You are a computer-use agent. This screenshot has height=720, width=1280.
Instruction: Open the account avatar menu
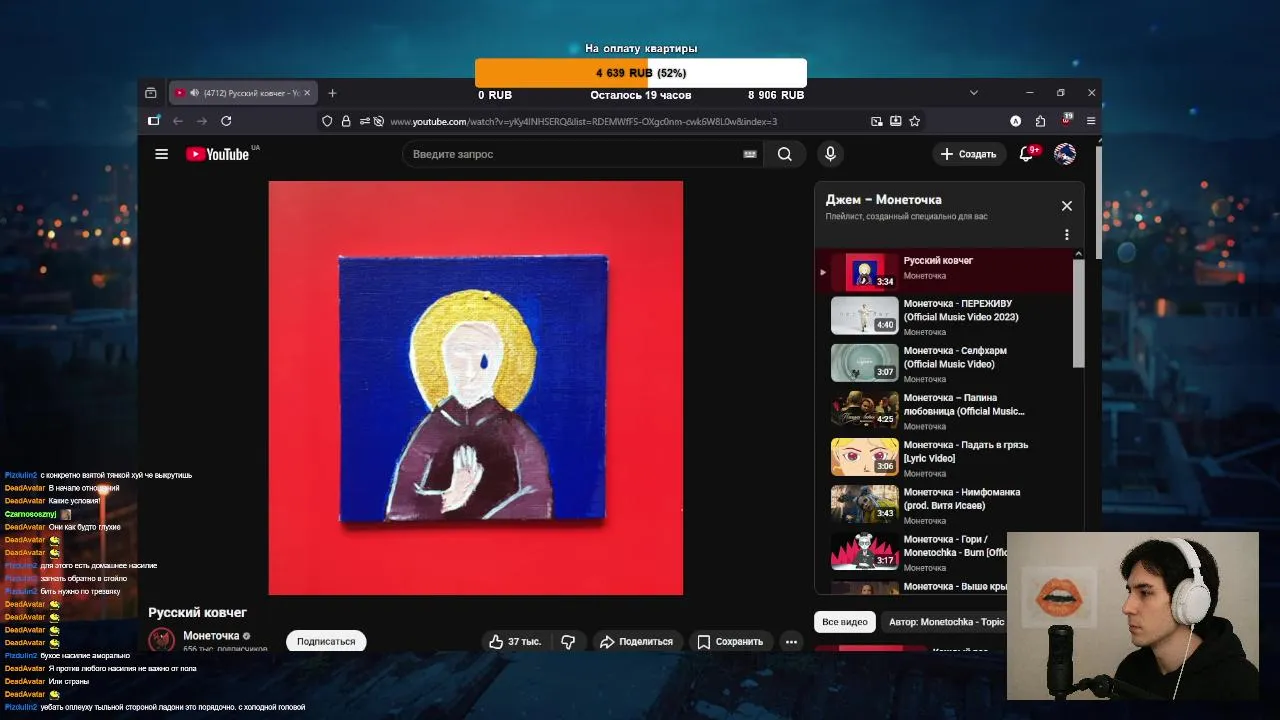coord(1065,154)
